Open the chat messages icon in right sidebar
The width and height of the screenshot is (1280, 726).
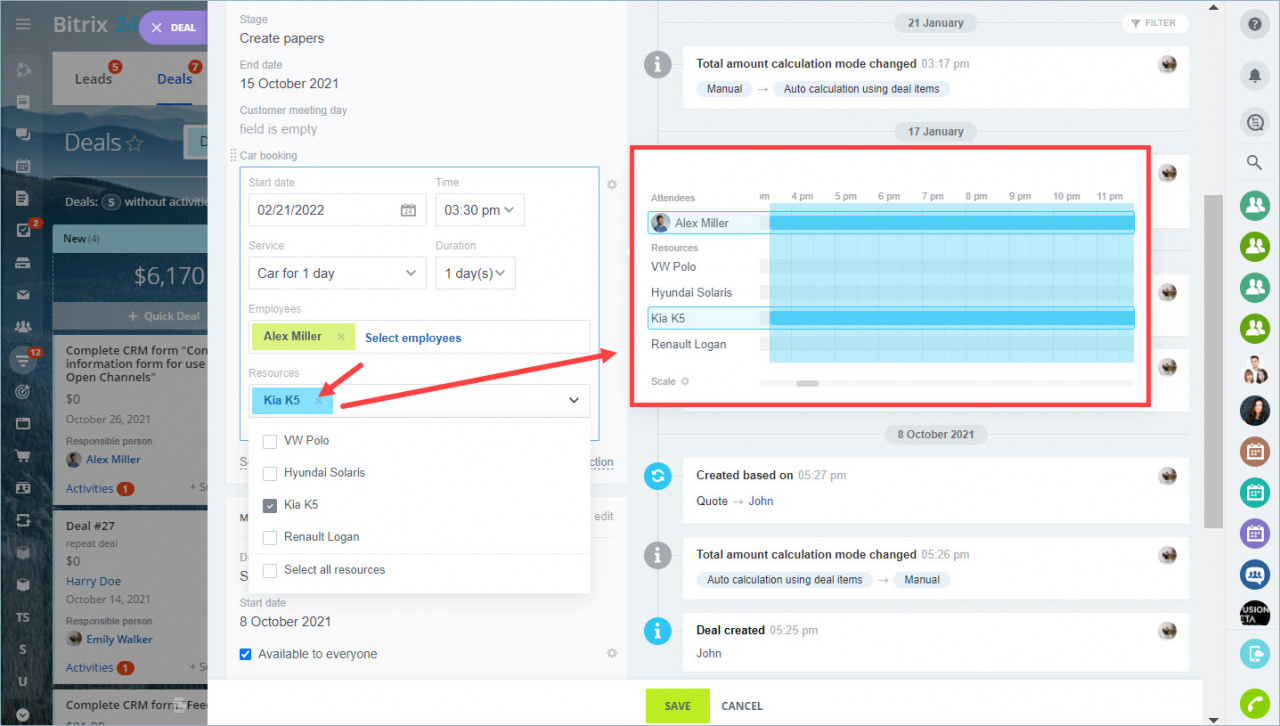click(1254, 122)
